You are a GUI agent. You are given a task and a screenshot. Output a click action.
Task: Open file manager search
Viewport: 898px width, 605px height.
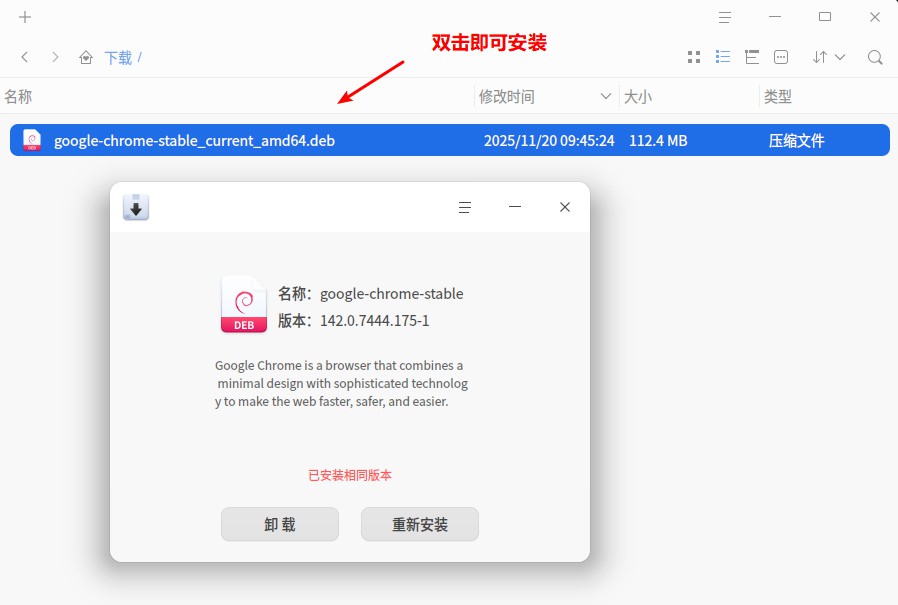click(875, 57)
